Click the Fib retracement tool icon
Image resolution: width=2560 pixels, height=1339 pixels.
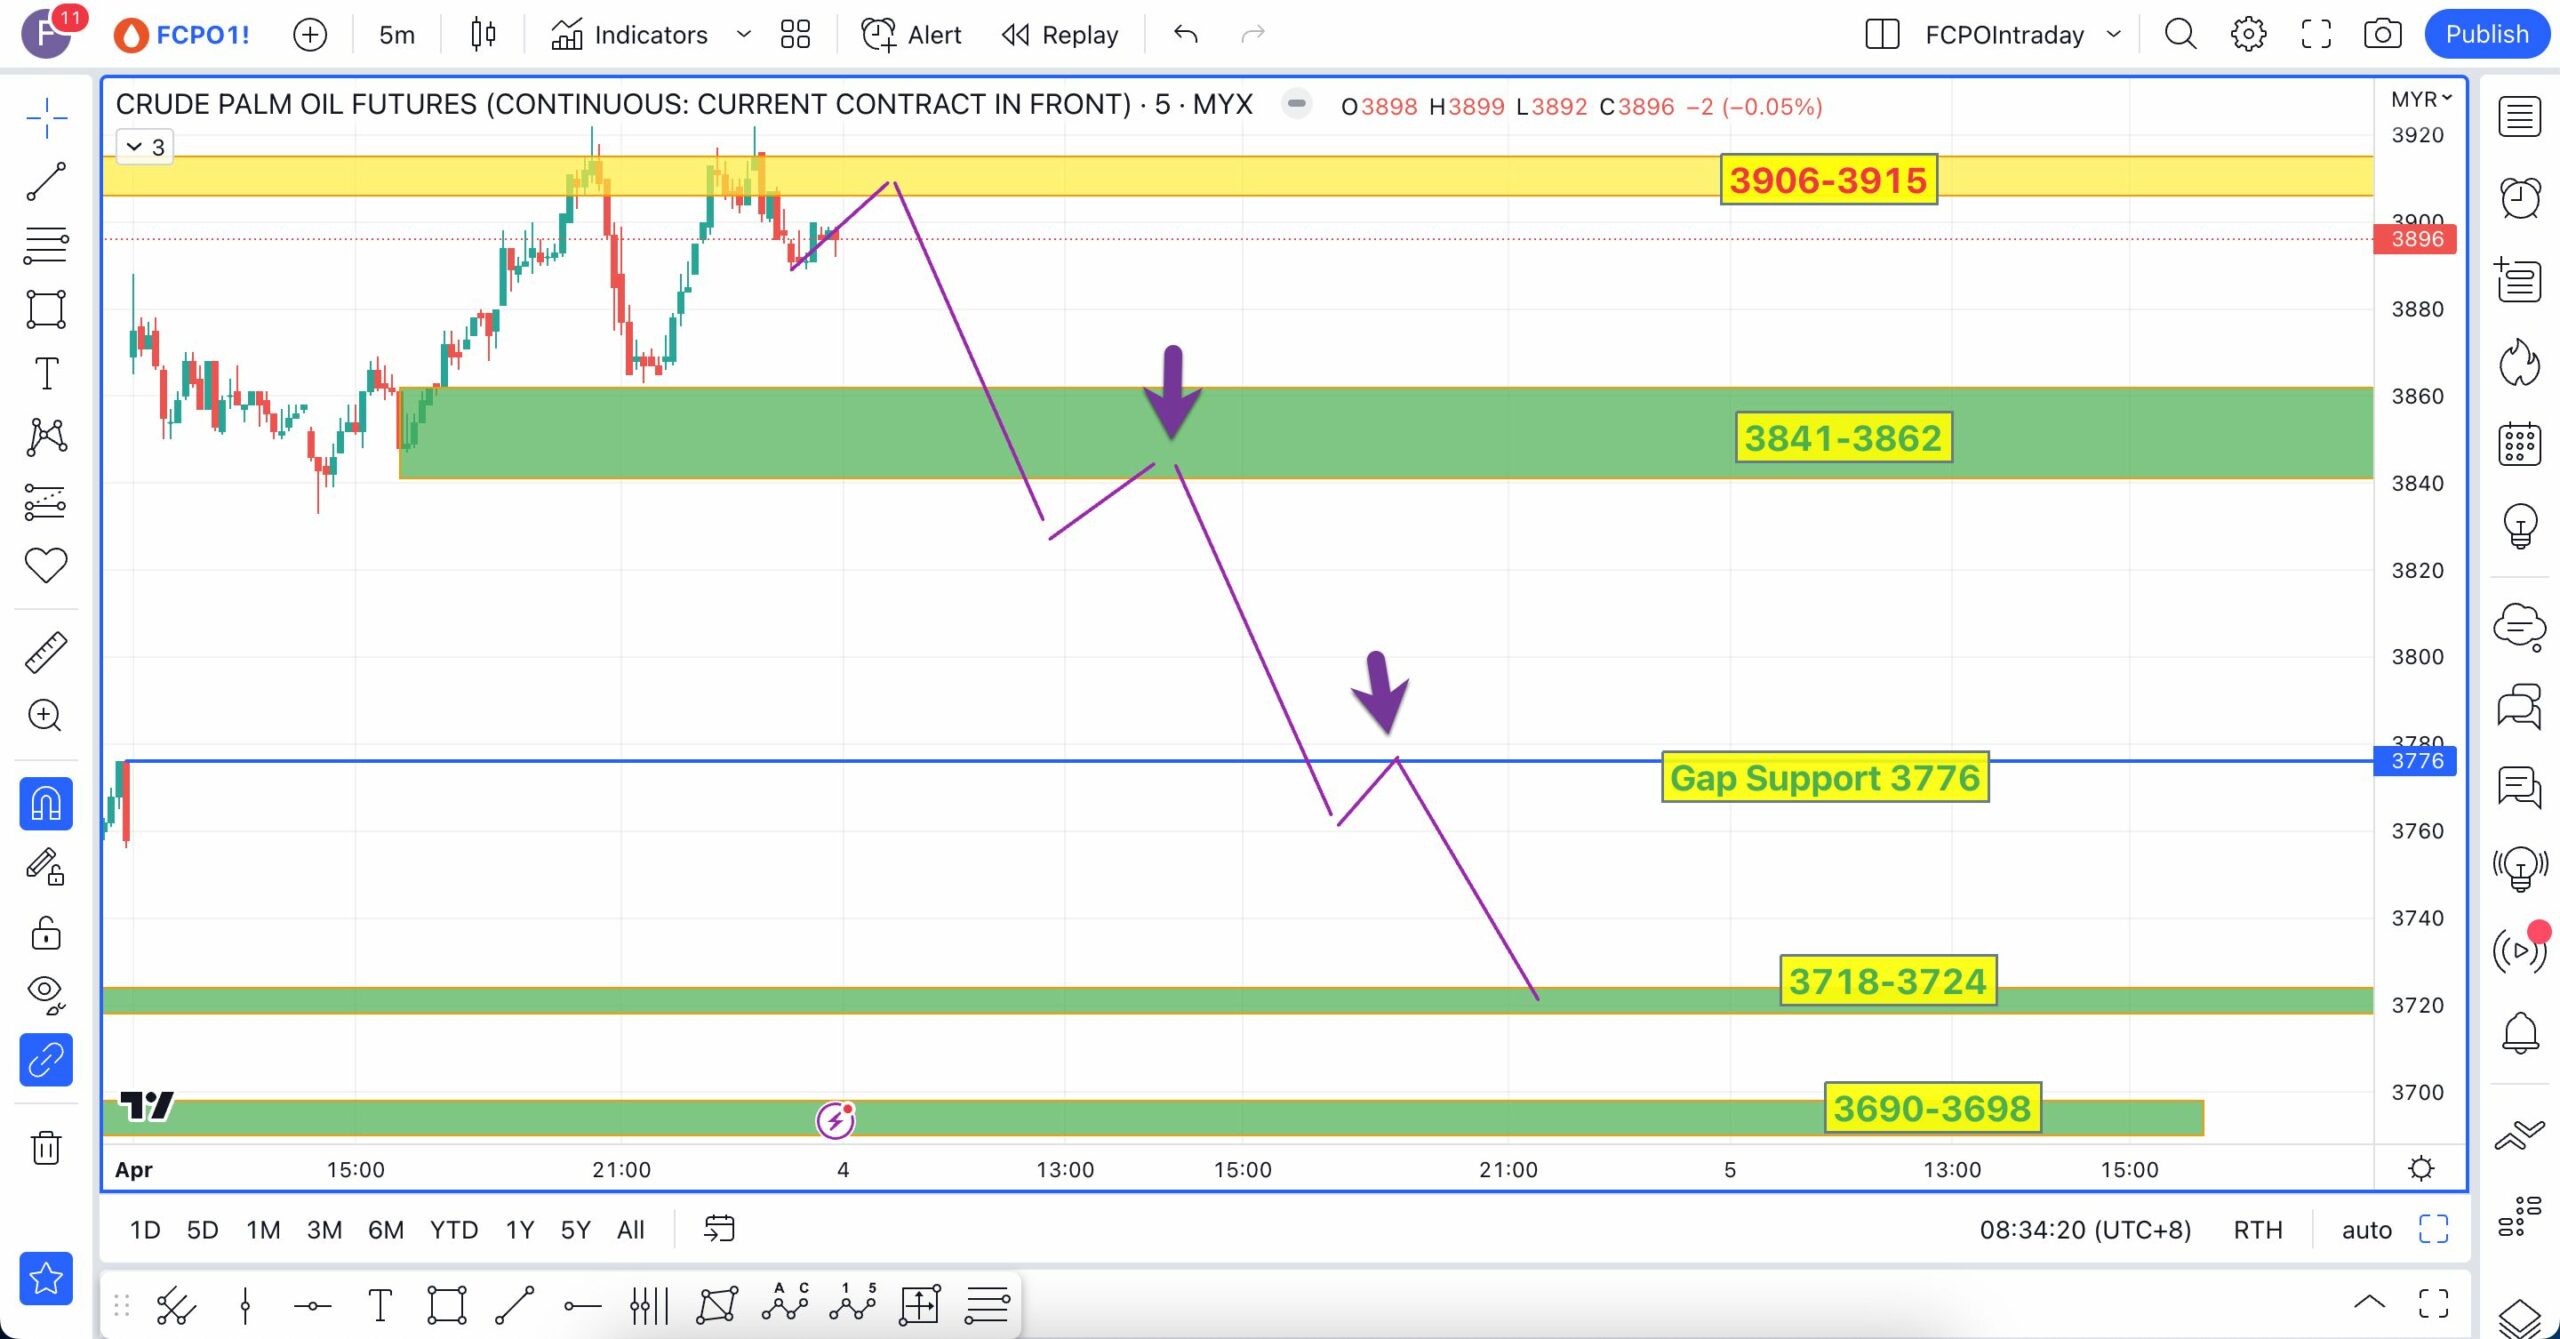pyautogui.click(x=46, y=245)
